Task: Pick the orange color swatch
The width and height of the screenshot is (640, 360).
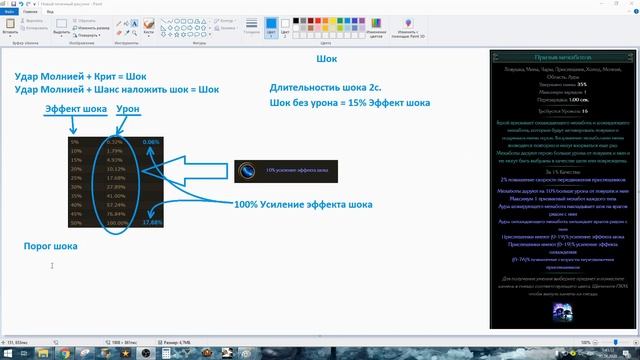Action: click(x=325, y=20)
